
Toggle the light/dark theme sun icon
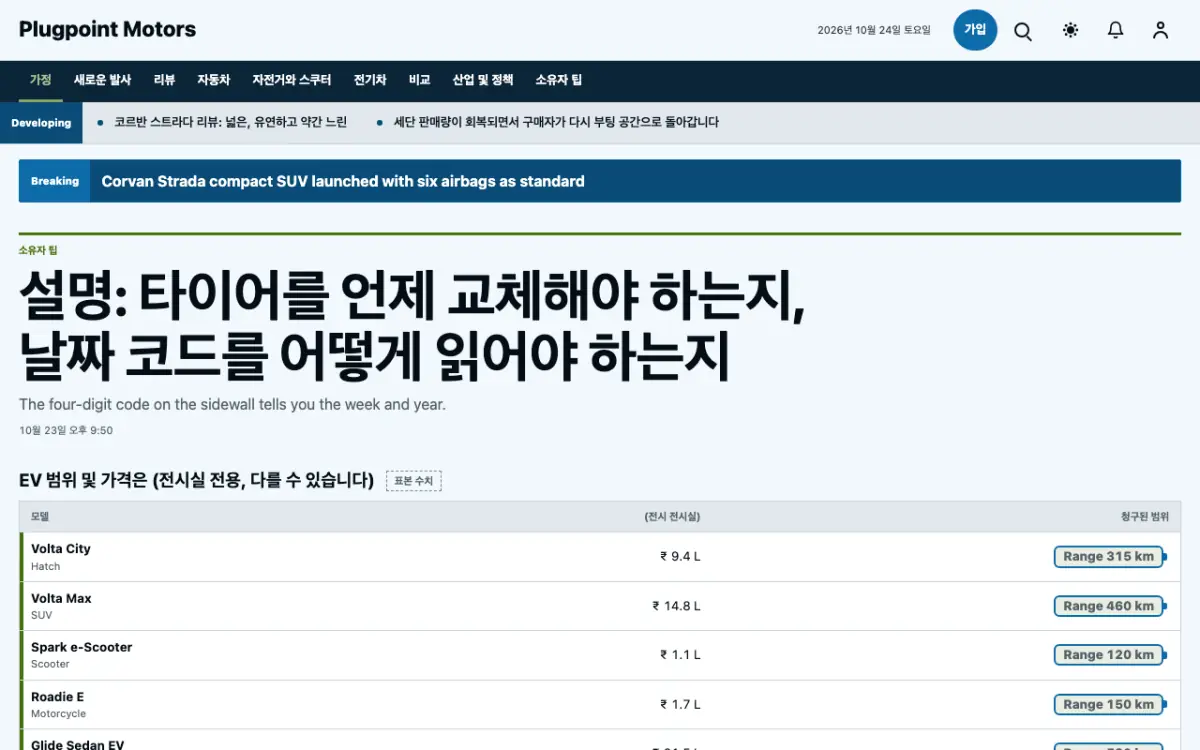pos(1070,31)
